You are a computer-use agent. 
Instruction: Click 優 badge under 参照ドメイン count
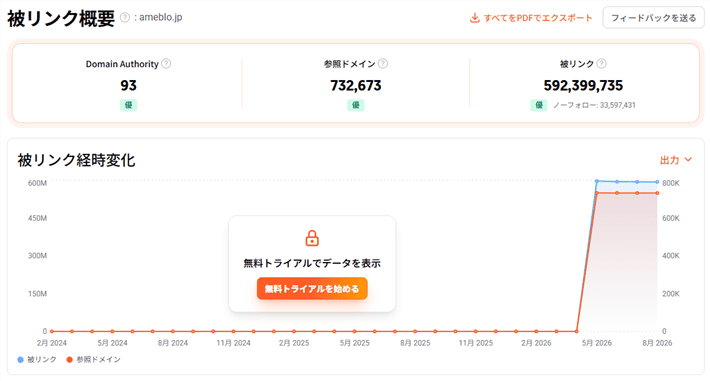356,105
